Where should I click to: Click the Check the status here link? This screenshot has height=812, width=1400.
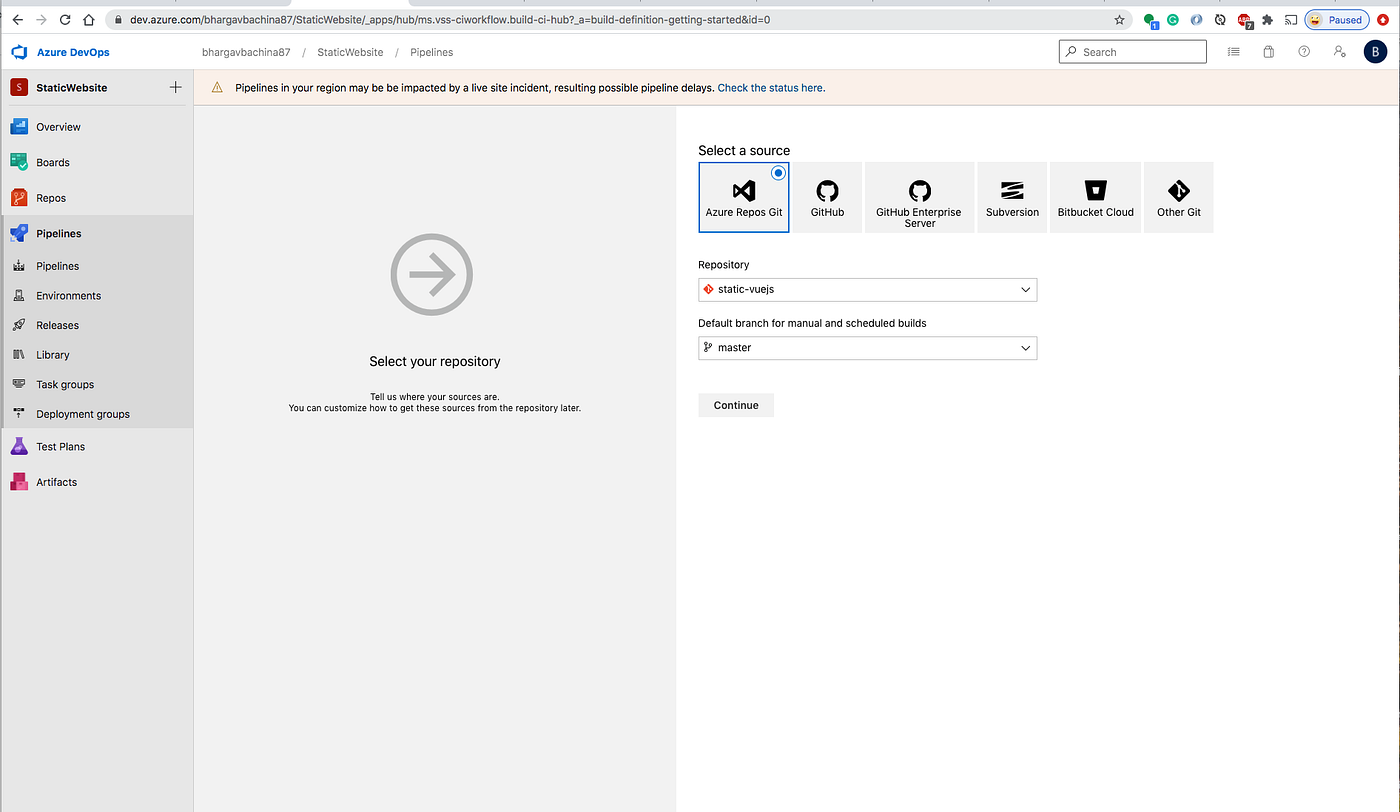[769, 88]
